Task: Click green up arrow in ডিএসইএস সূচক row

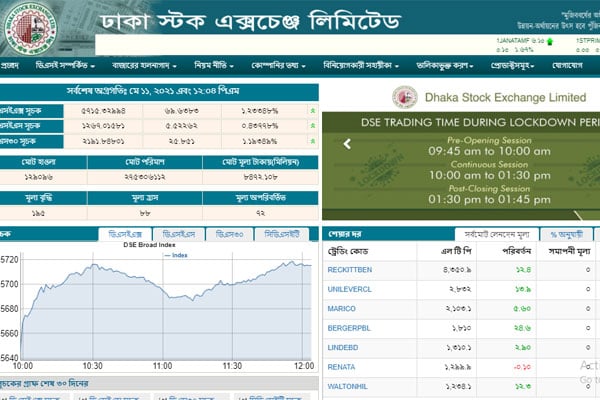Action: click(313, 126)
